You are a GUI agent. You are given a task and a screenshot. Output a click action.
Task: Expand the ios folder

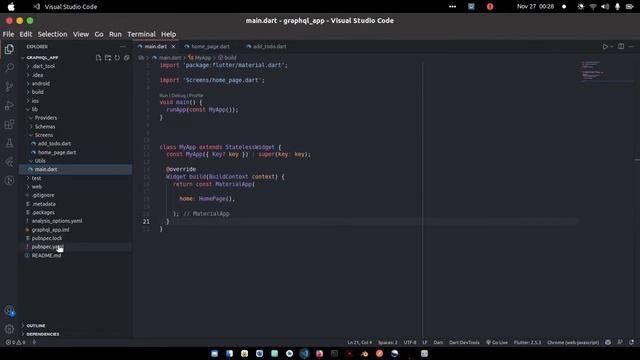[x=35, y=101]
